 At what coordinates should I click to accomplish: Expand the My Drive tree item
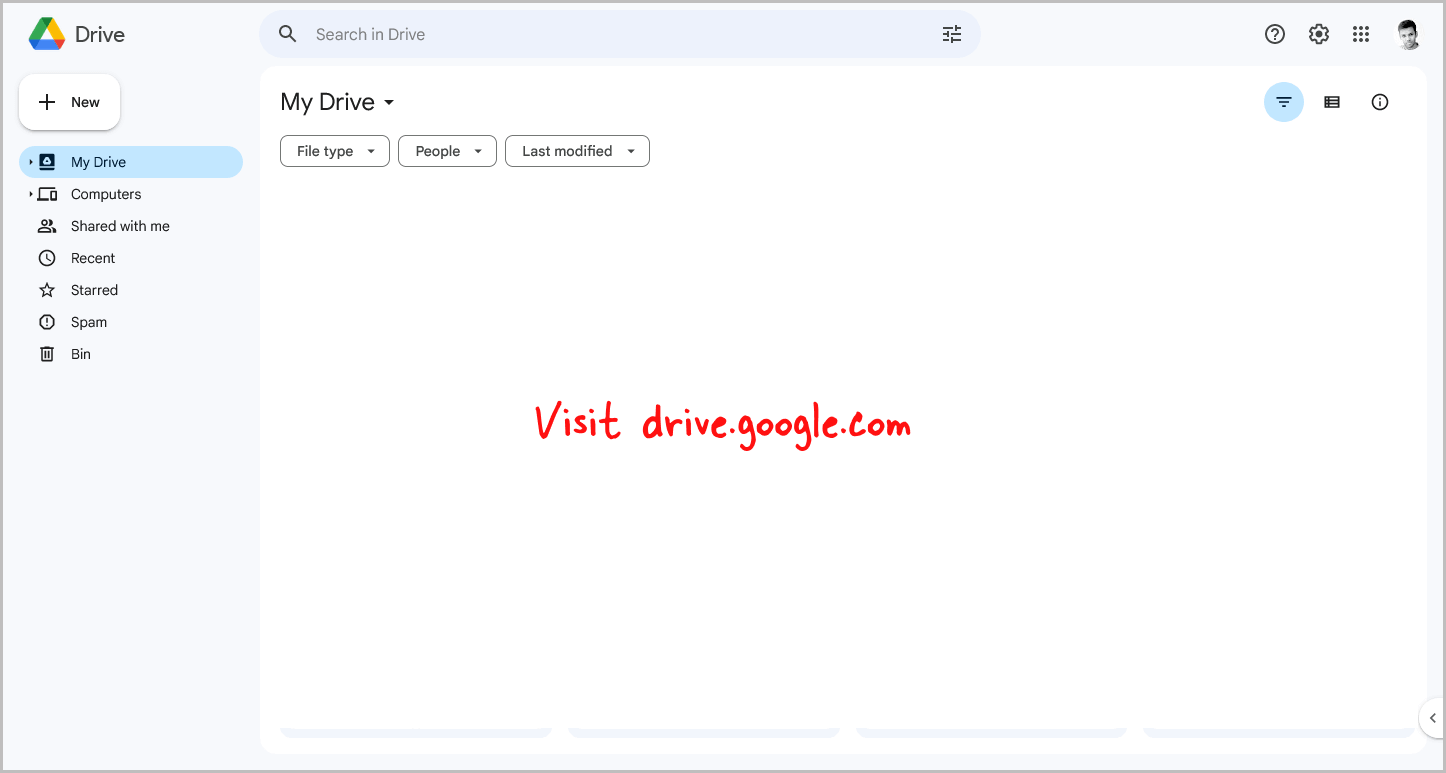(29, 161)
